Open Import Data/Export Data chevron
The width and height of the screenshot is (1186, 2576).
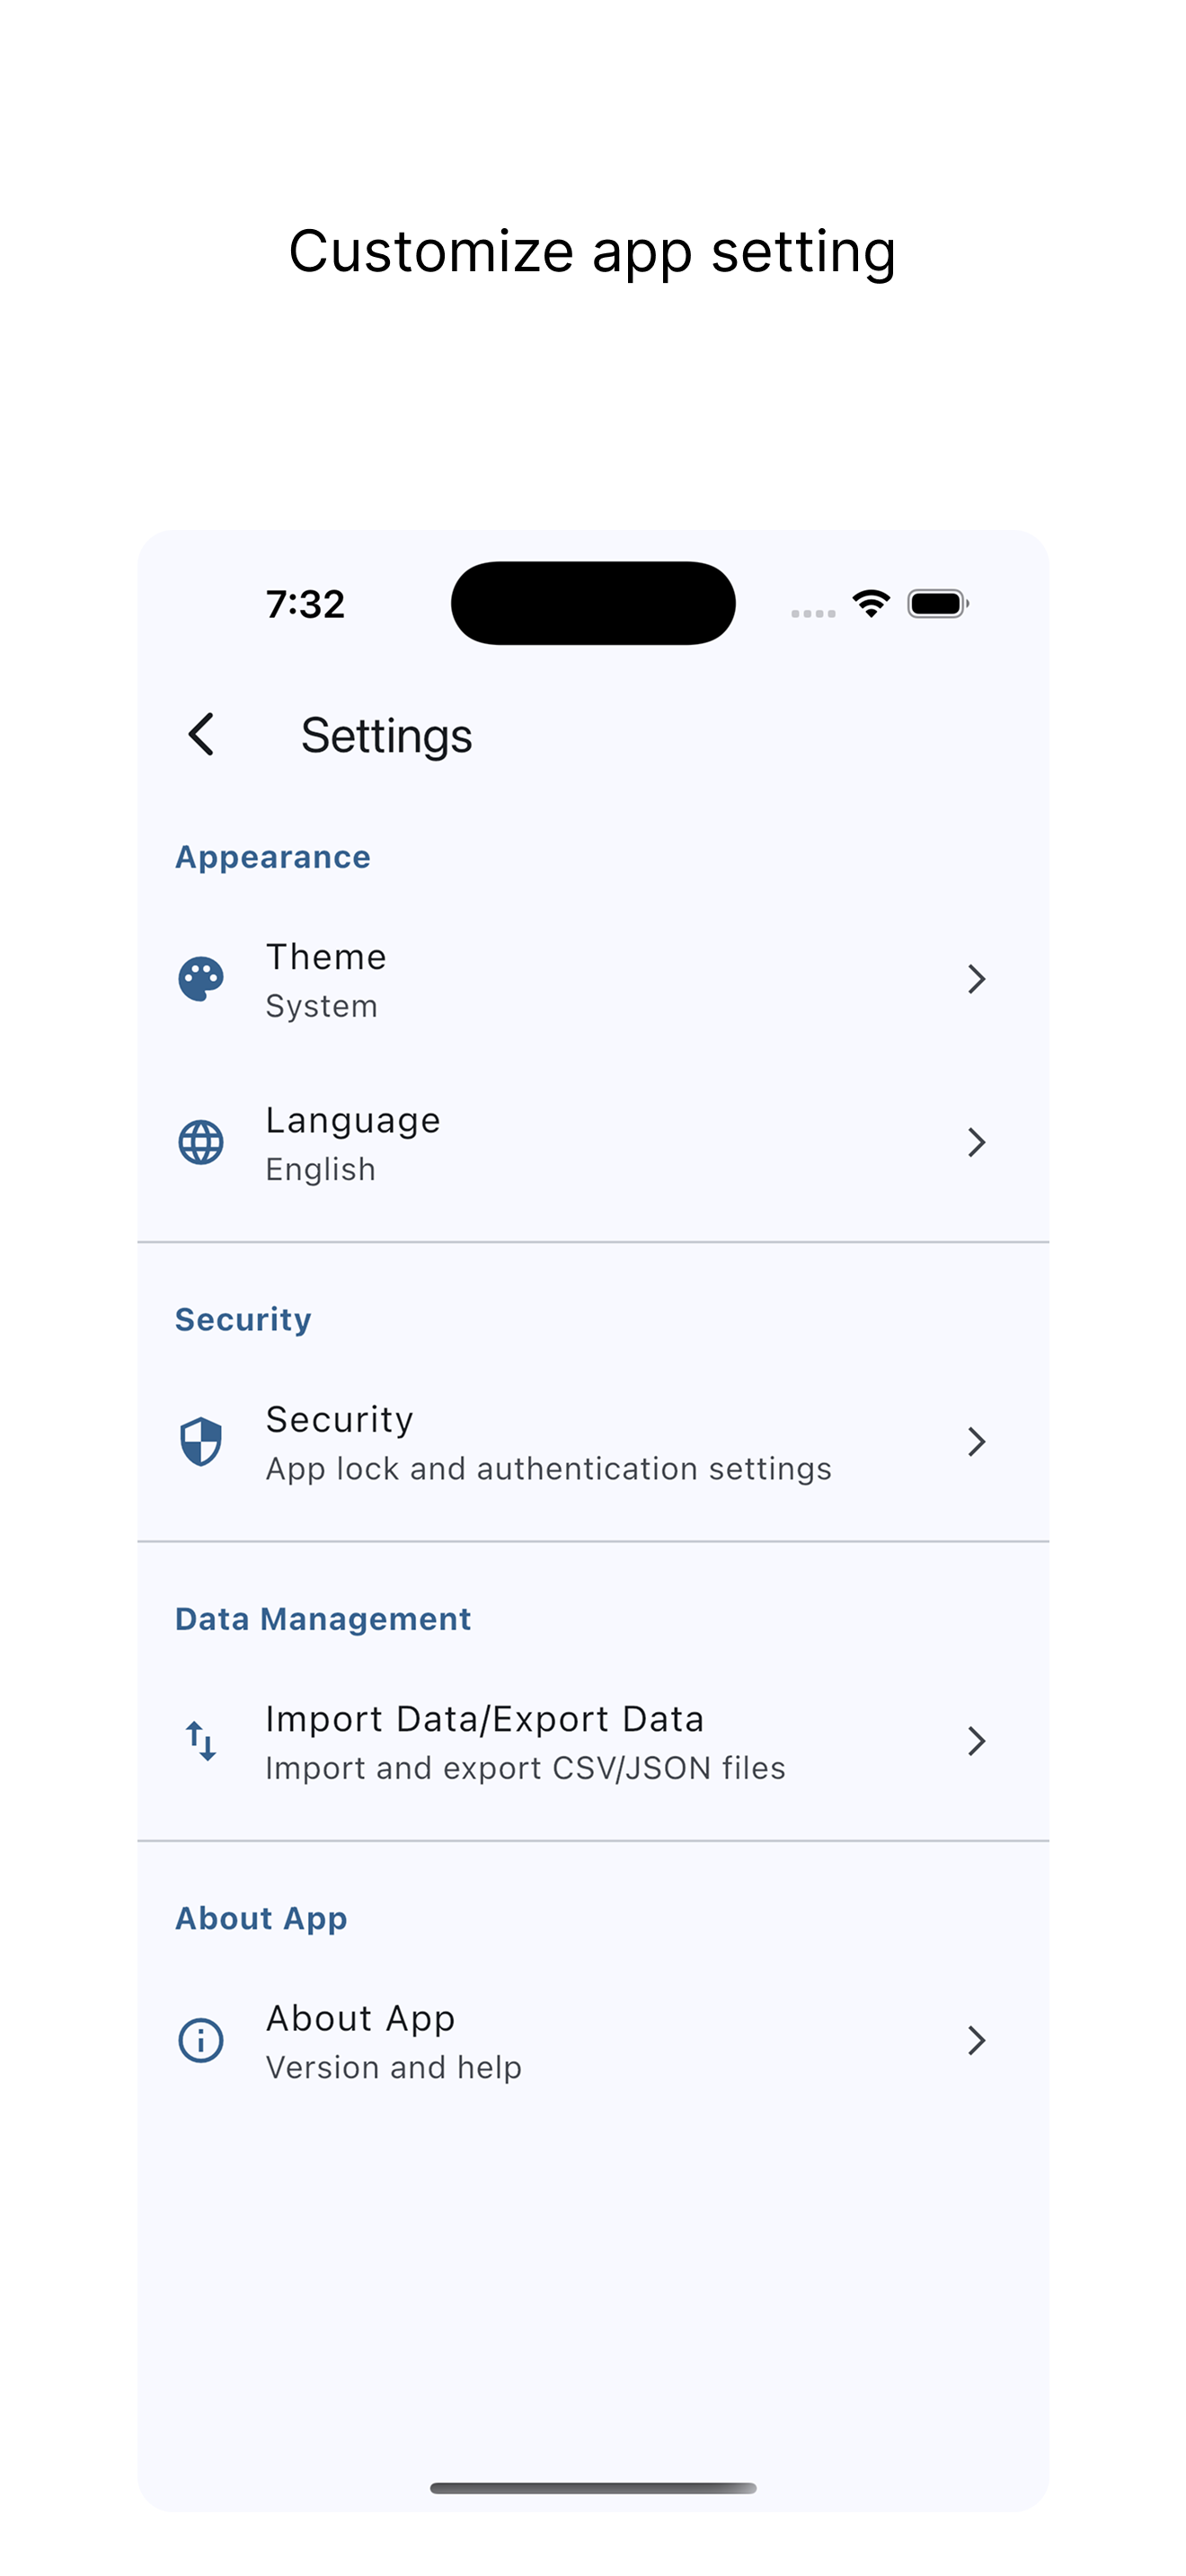point(977,1741)
